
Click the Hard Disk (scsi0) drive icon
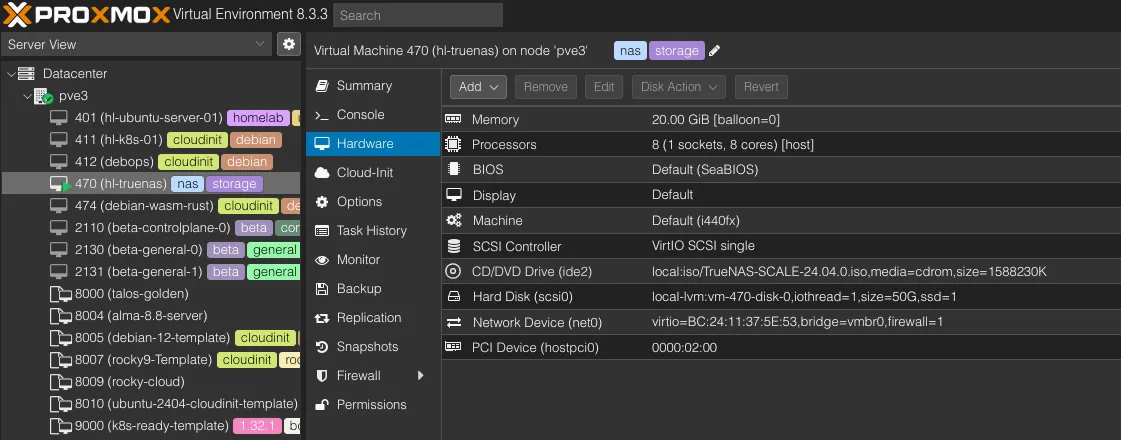pyautogui.click(x=454, y=297)
